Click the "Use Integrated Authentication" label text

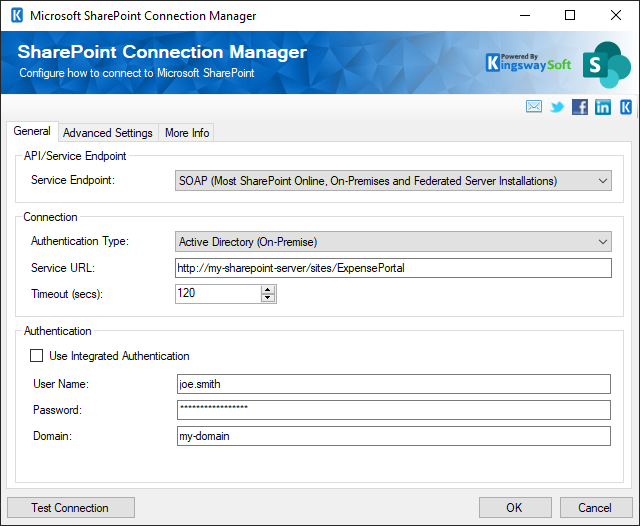pyautogui.click(x=119, y=356)
